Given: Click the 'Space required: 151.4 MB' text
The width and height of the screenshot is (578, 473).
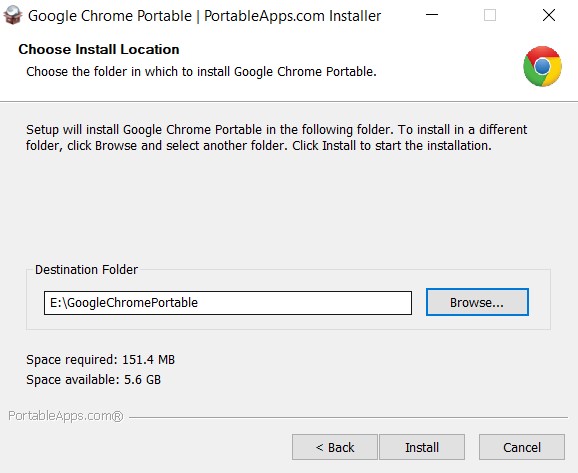Looking at the screenshot, I should tap(100, 359).
